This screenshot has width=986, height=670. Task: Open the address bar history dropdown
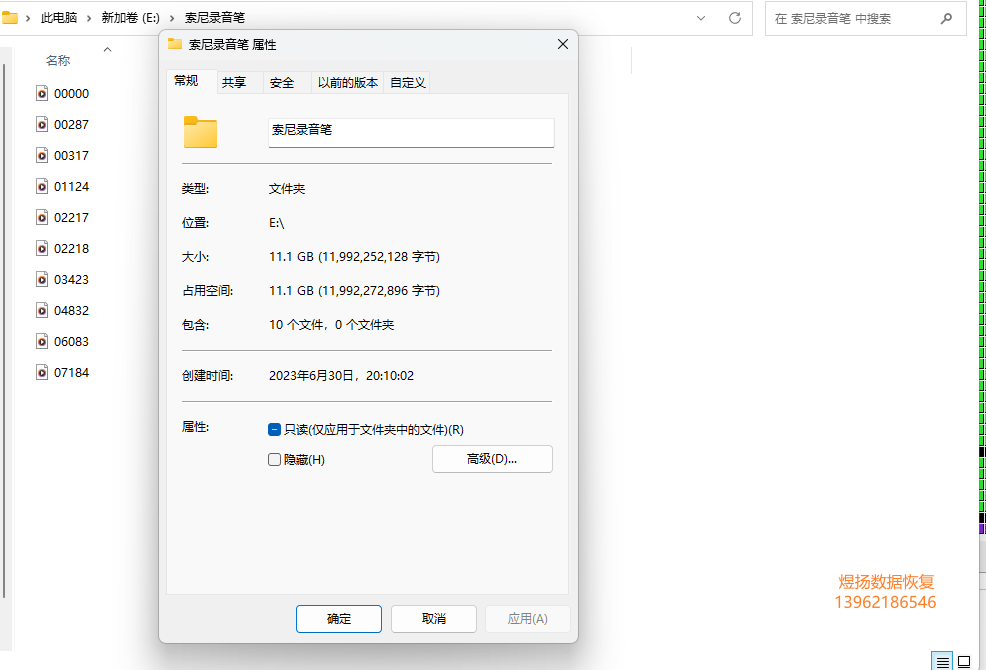[701, 18]
